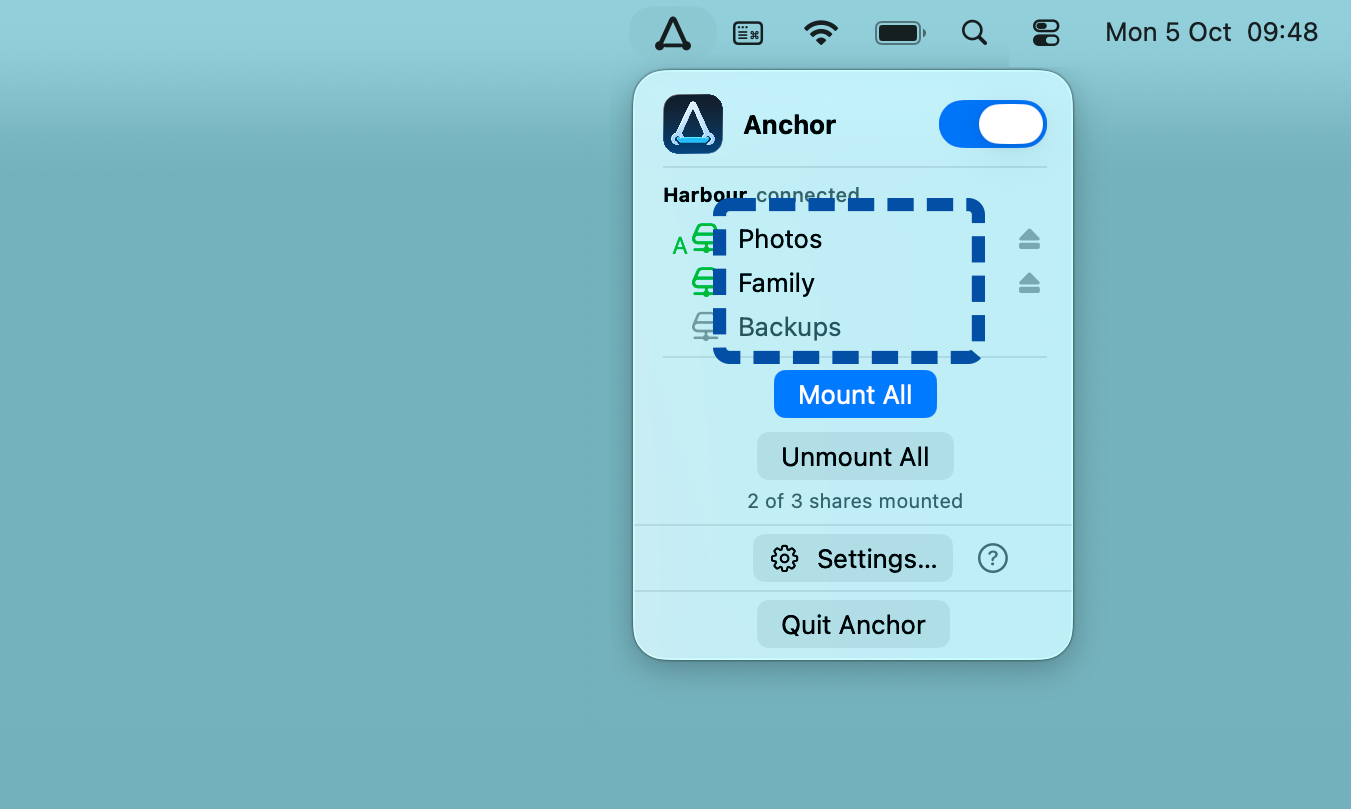Select the unmounted Backups share name
This screenshot has height=809, width=1351.
(x=789, y=327)
